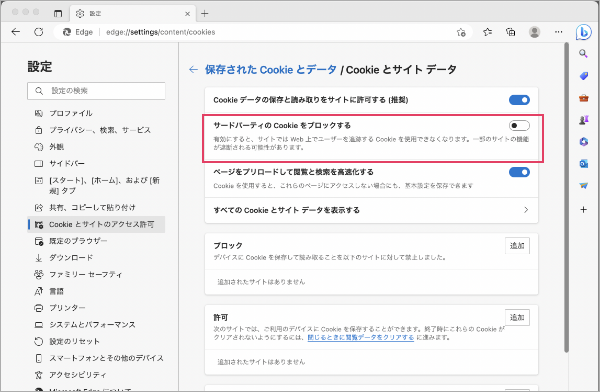Focus the 設定の検索 search field
600x392 pixels.
click(96, 91)
